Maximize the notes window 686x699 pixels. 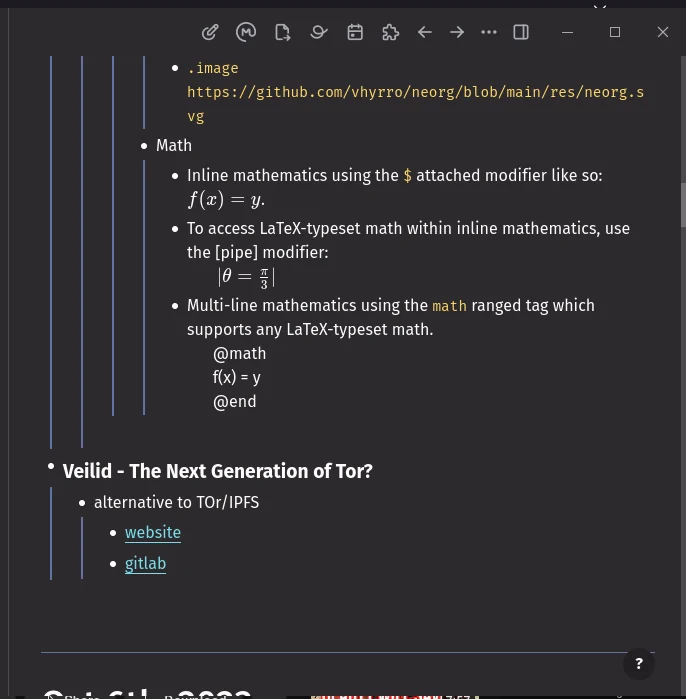(x=615, y=32)
